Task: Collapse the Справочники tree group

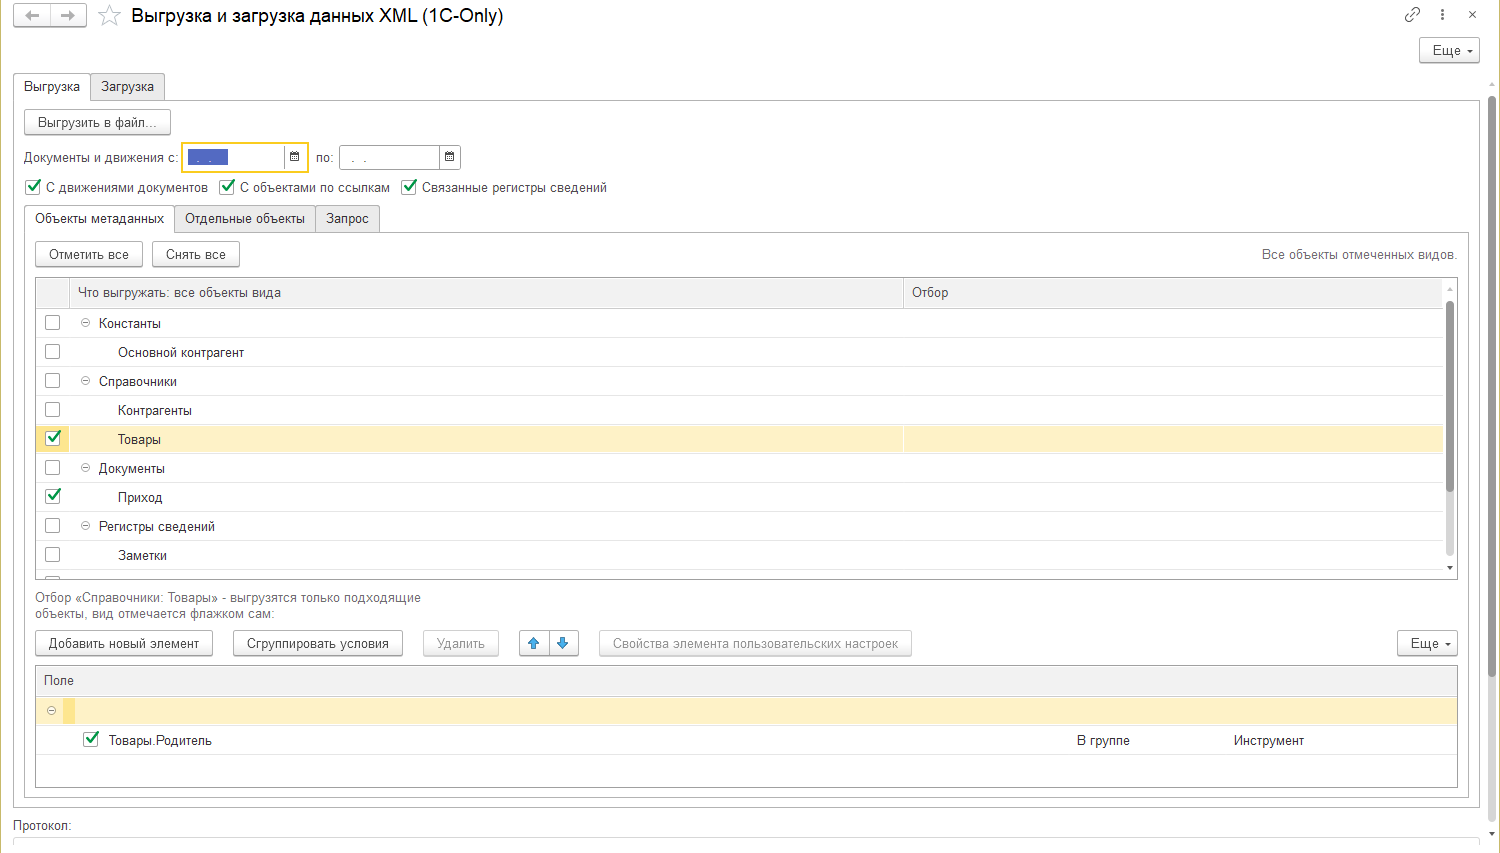Action: pos(85,381)
